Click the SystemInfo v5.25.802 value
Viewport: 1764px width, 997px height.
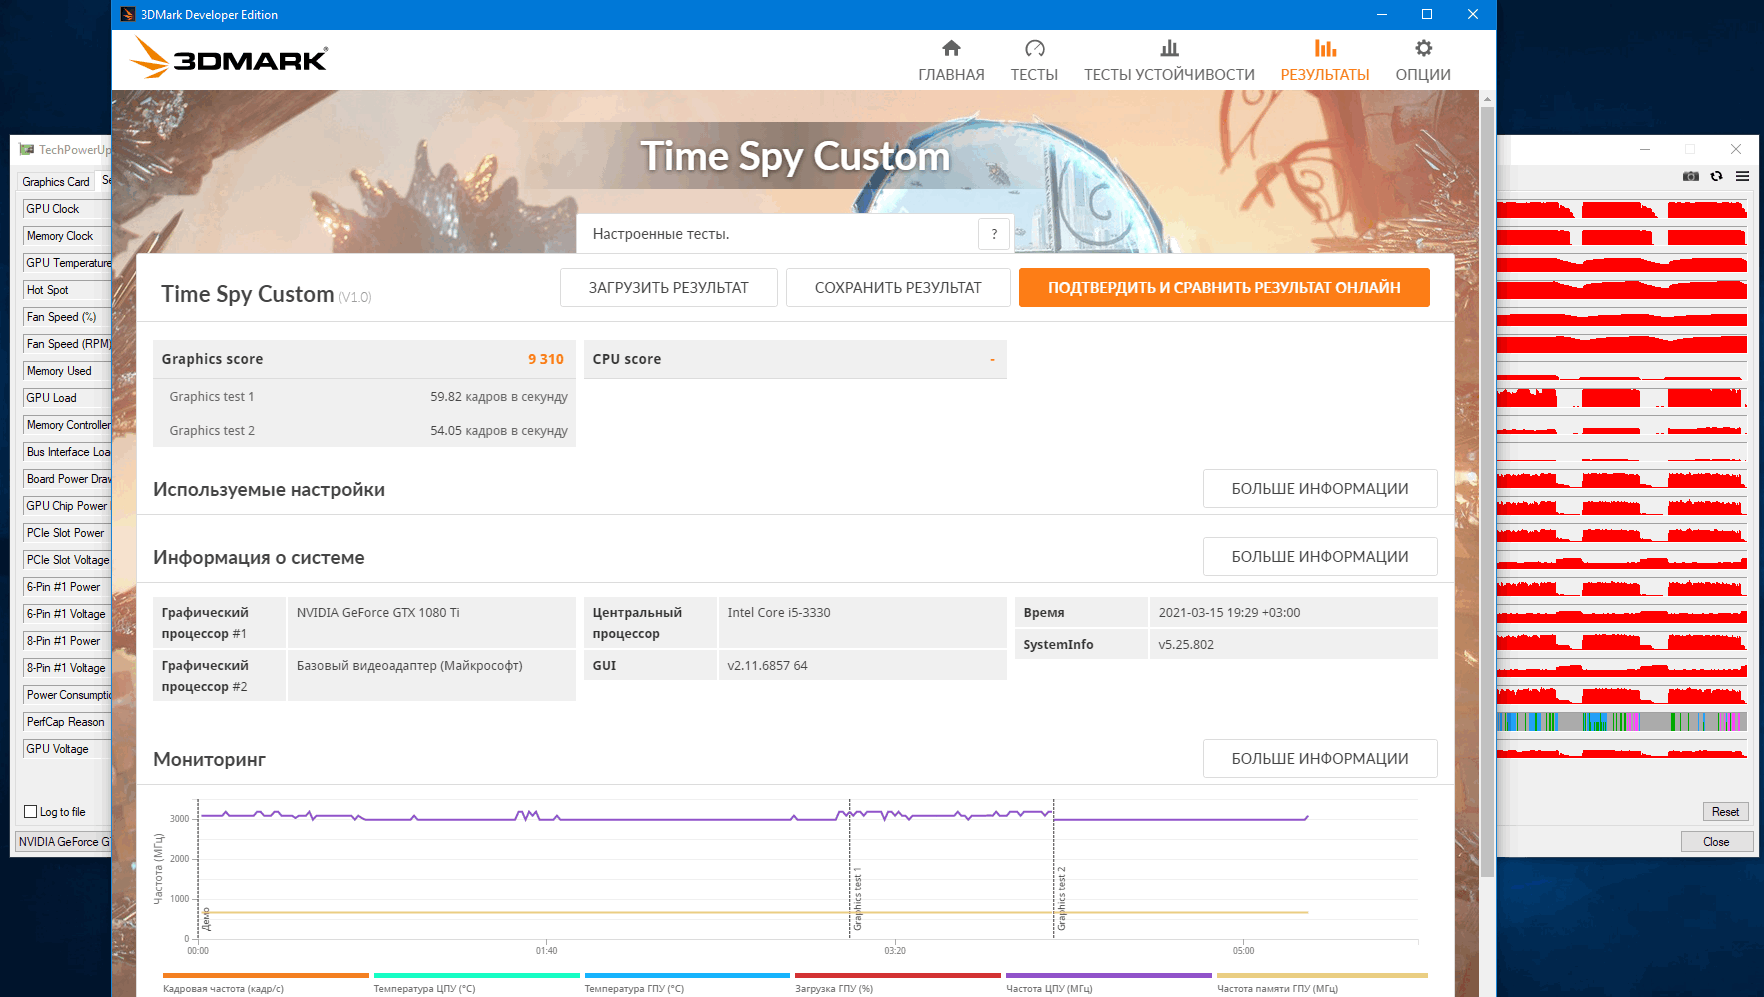click(1186, 645)
